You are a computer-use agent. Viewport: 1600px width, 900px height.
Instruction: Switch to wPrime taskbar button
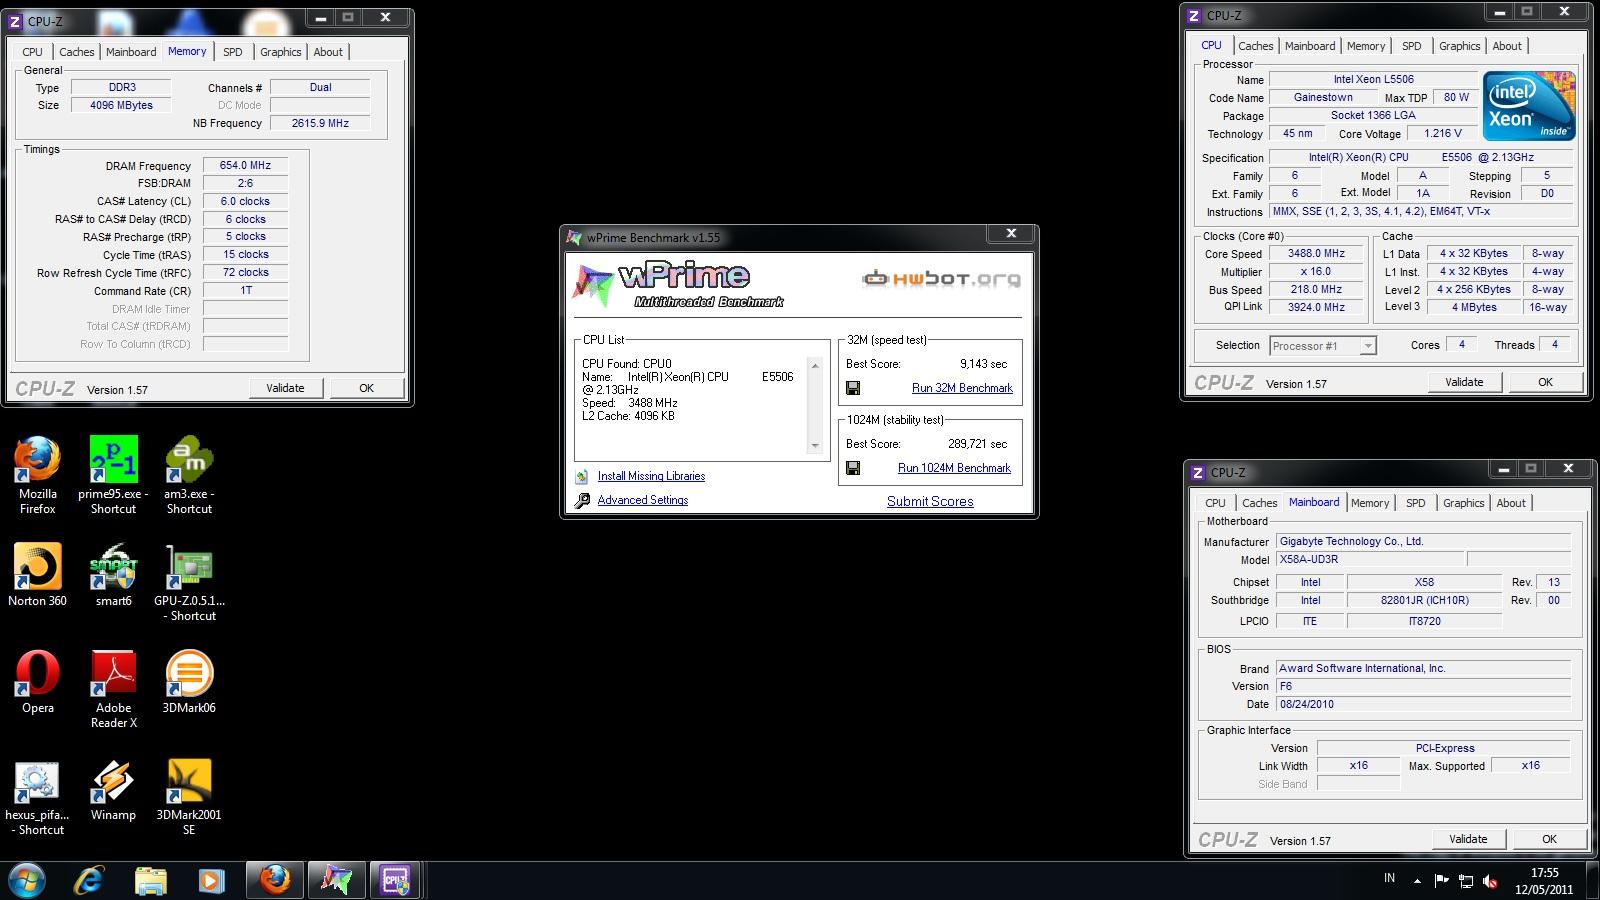pos(336,880)
